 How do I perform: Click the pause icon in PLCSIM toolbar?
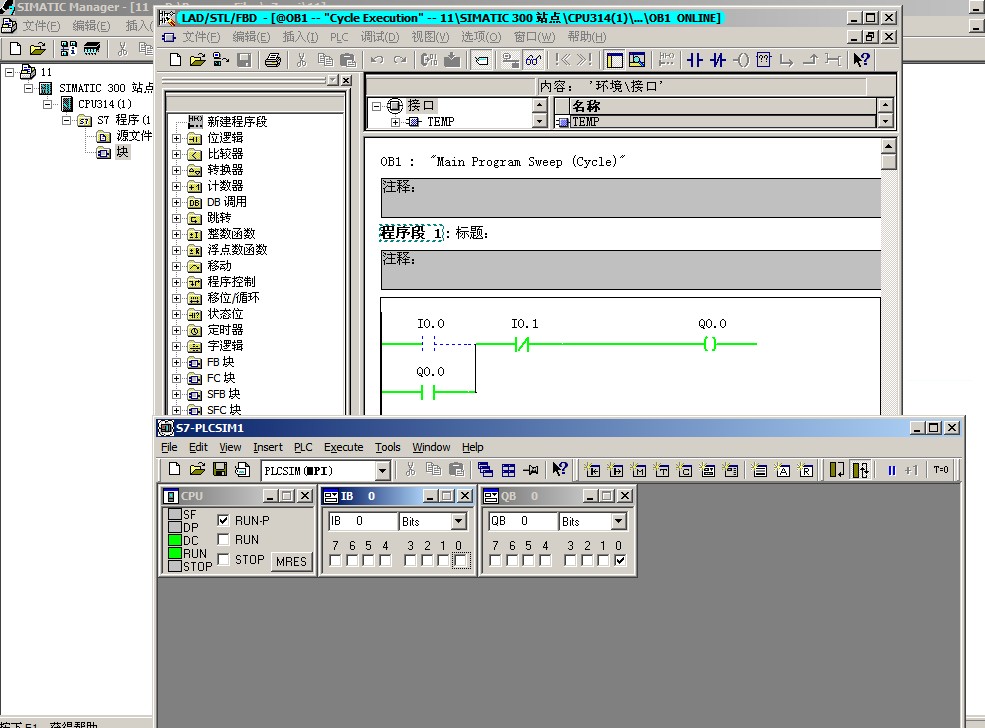[x=891, y=470]
